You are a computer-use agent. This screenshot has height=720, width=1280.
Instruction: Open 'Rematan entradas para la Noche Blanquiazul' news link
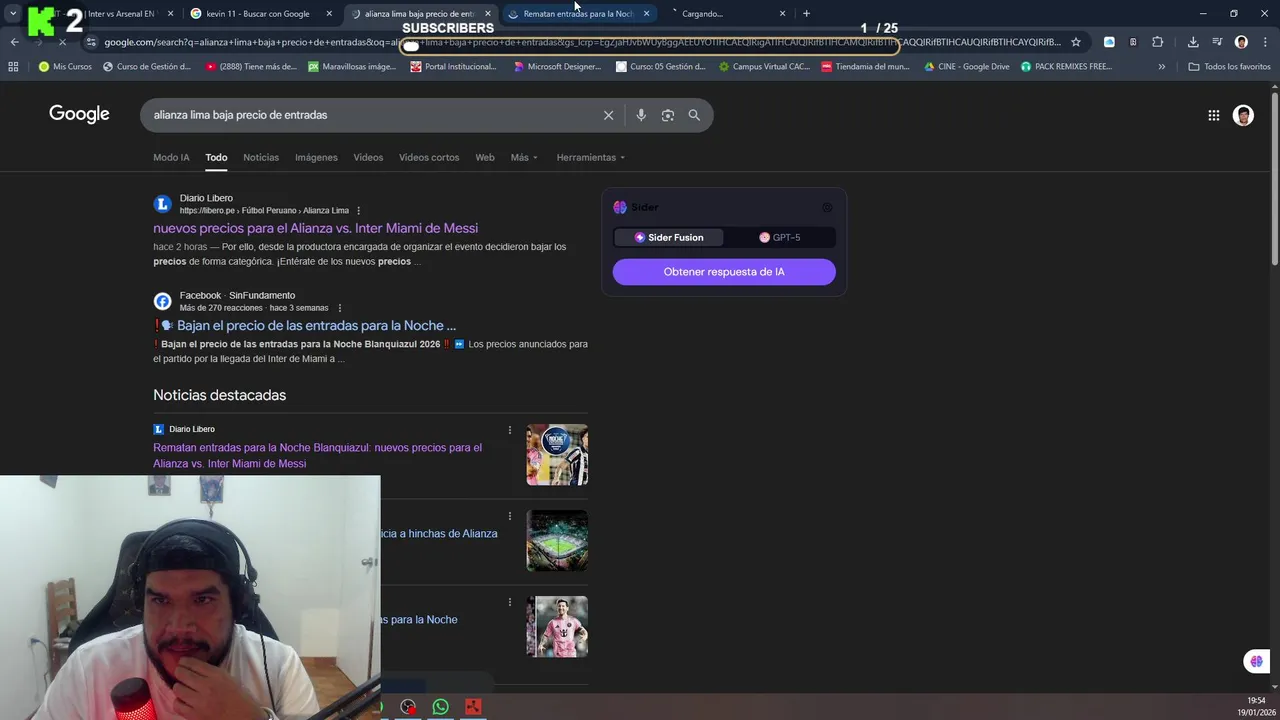point(317,456)
